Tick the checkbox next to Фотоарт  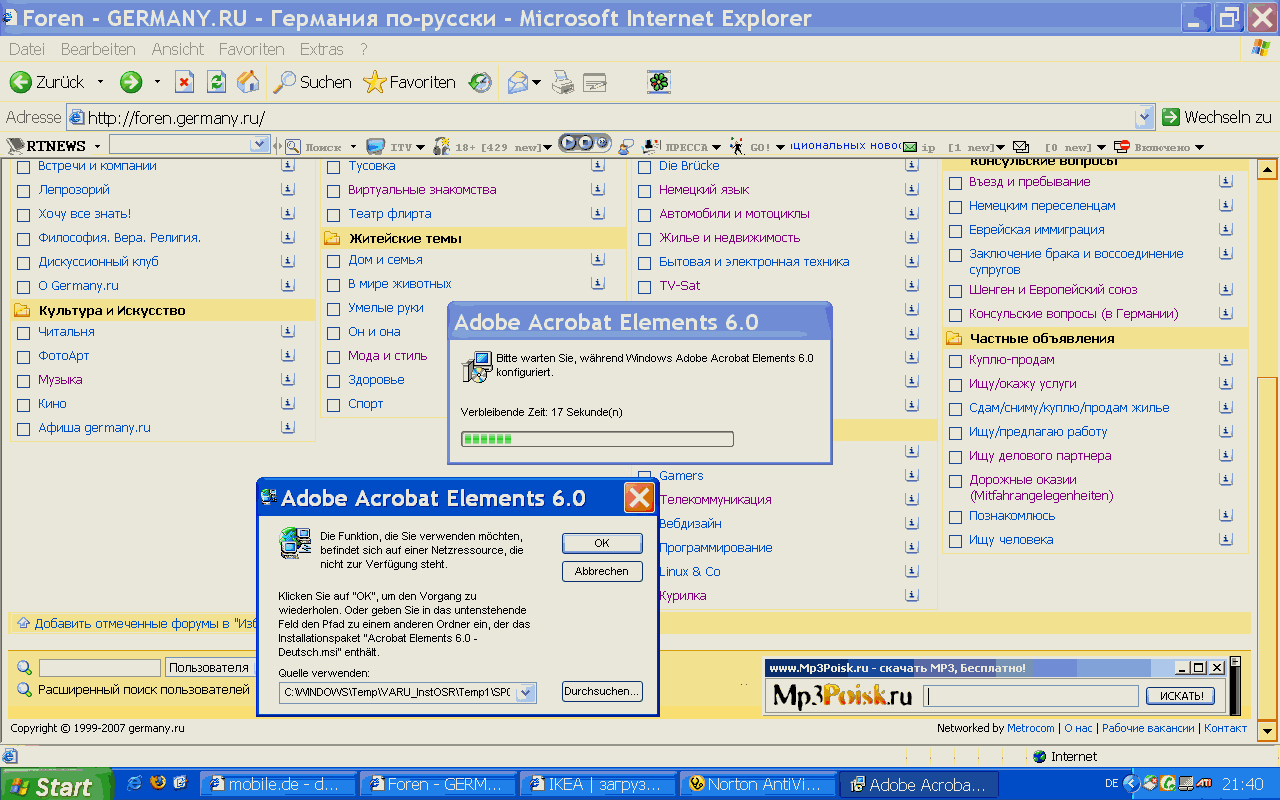(24, 356)
